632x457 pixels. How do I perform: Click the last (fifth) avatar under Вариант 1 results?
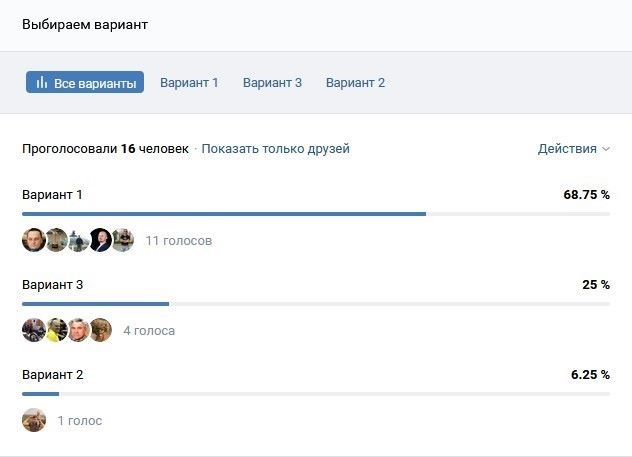tap(122, 240)
